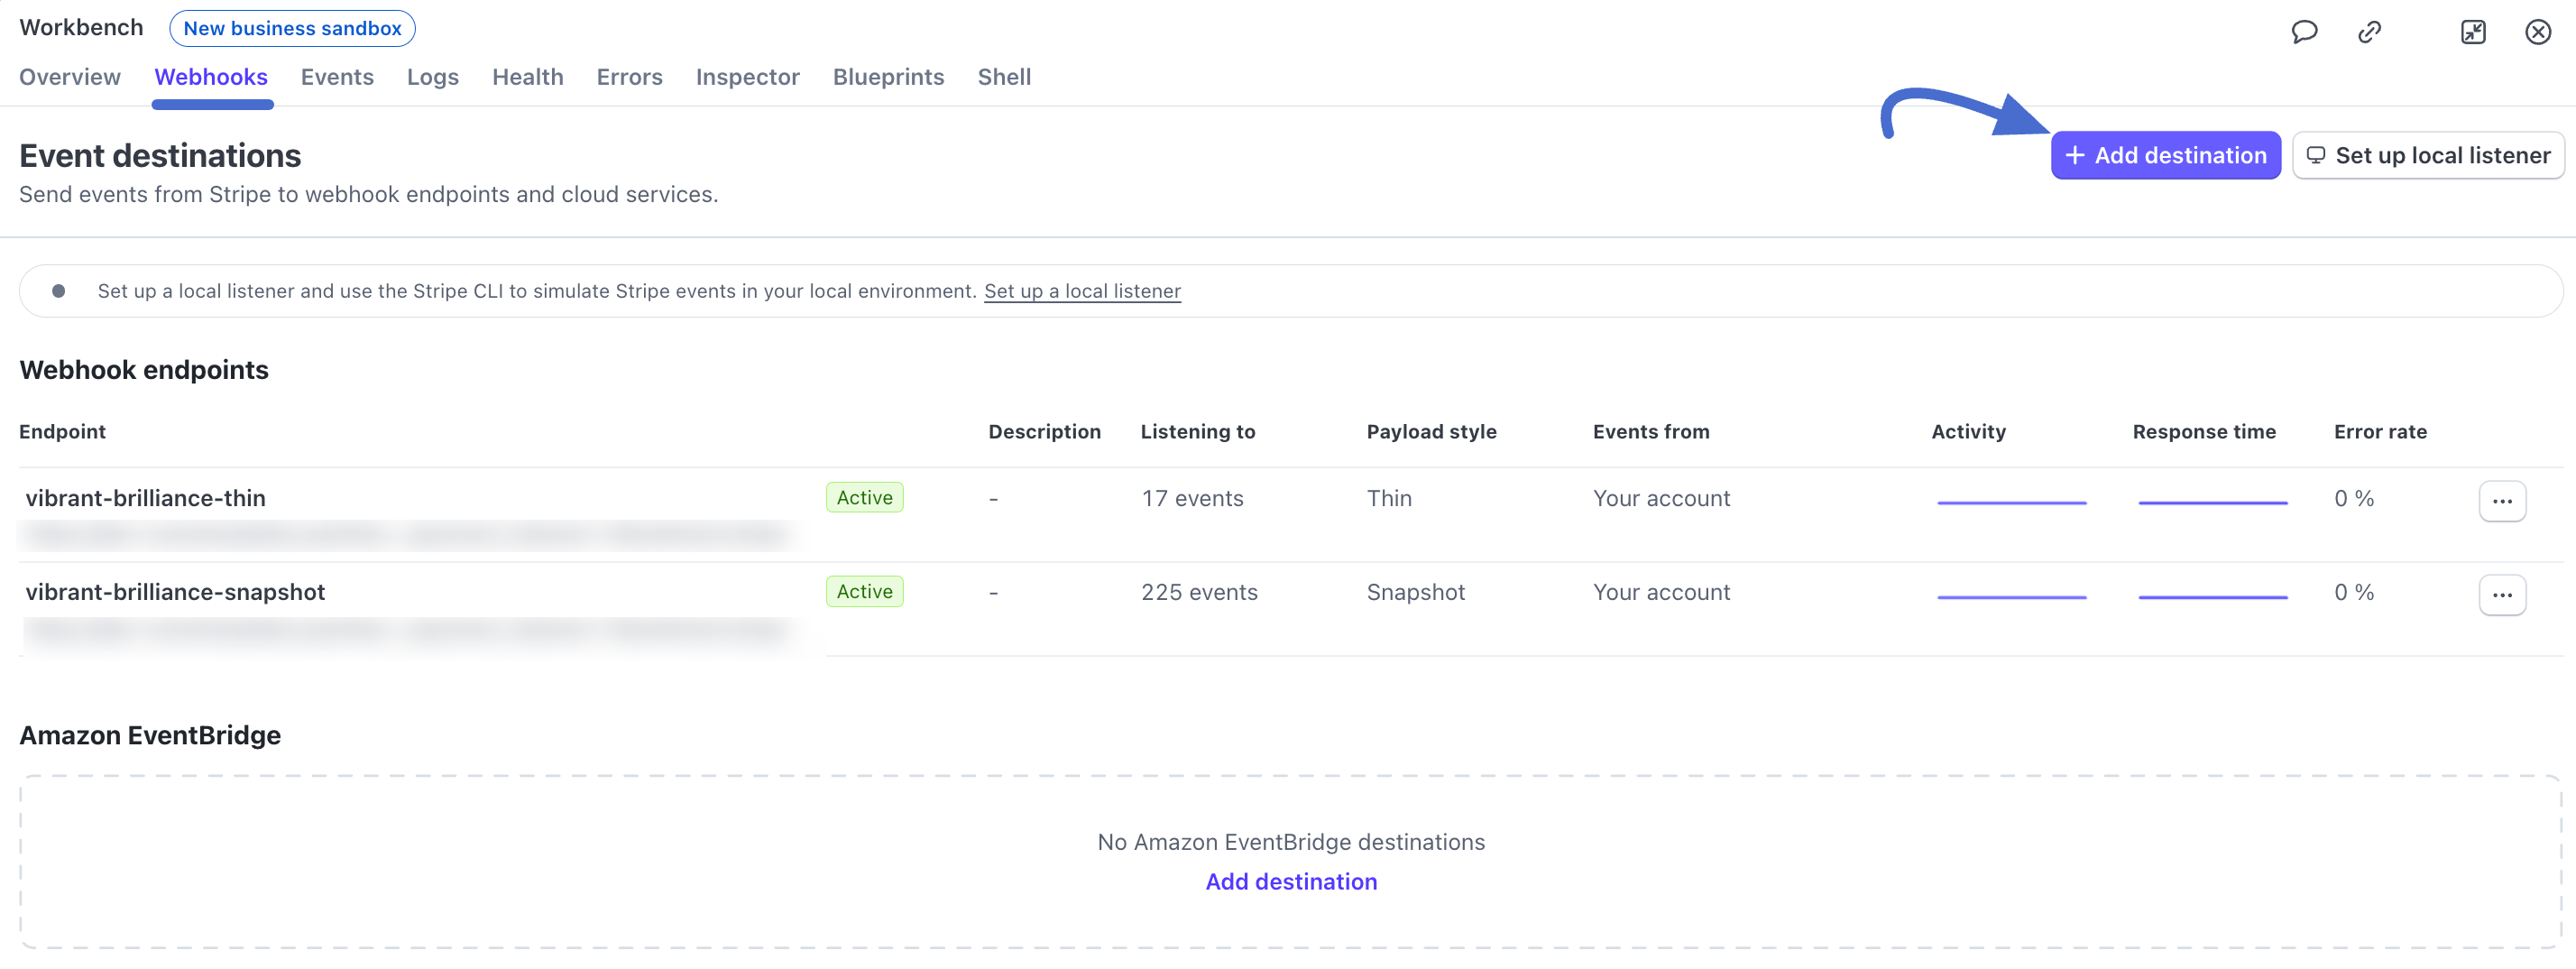2576x969 pixels.
Task: Click Add destination link under Amazon EventBridge
Action: [x=1290, y=881]
